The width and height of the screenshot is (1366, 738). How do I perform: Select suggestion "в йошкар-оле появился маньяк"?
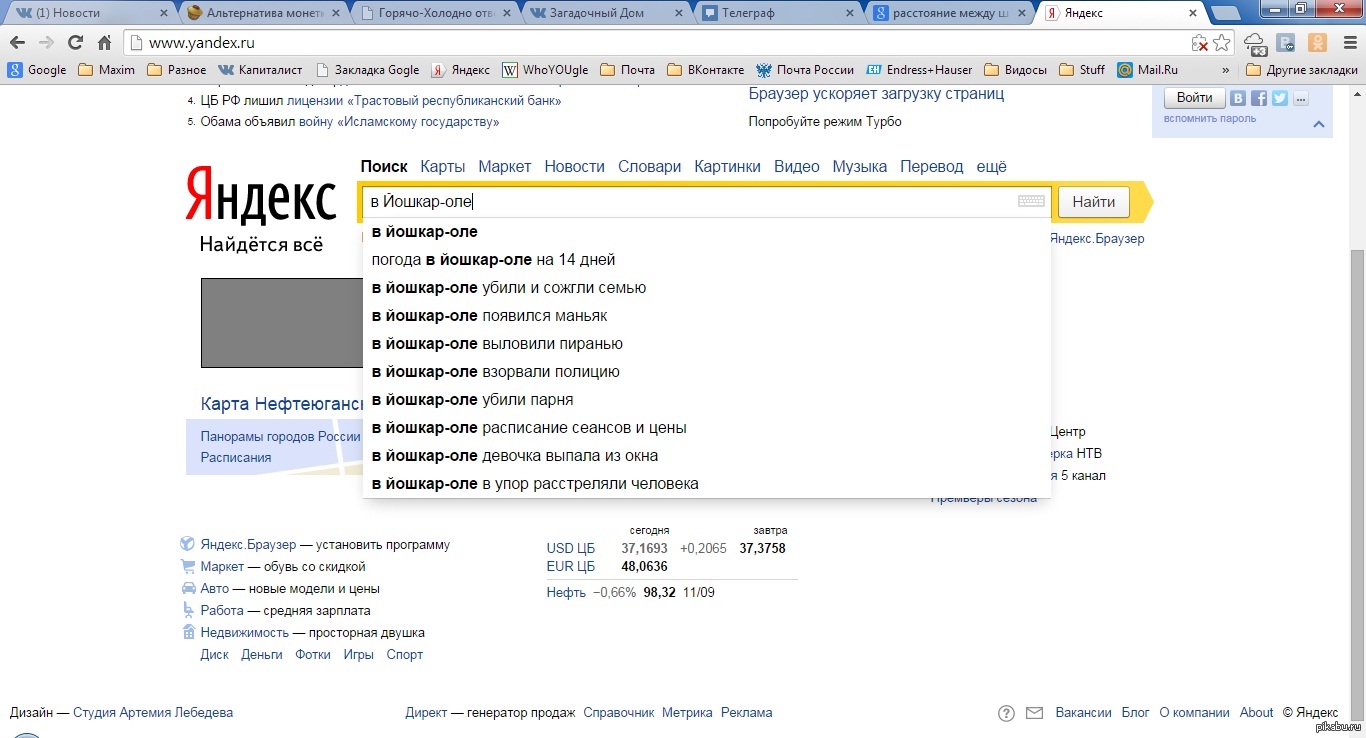coord(706,316)
